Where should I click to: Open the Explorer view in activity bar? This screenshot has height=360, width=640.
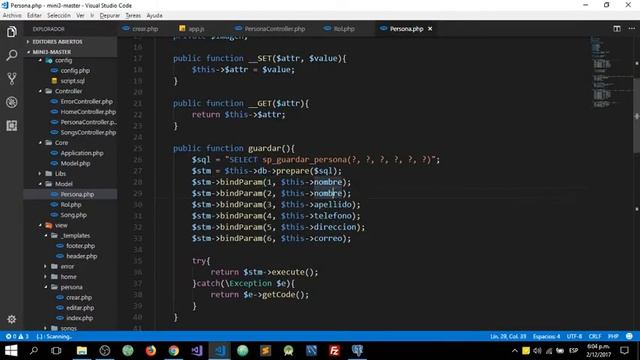(11, 32)
